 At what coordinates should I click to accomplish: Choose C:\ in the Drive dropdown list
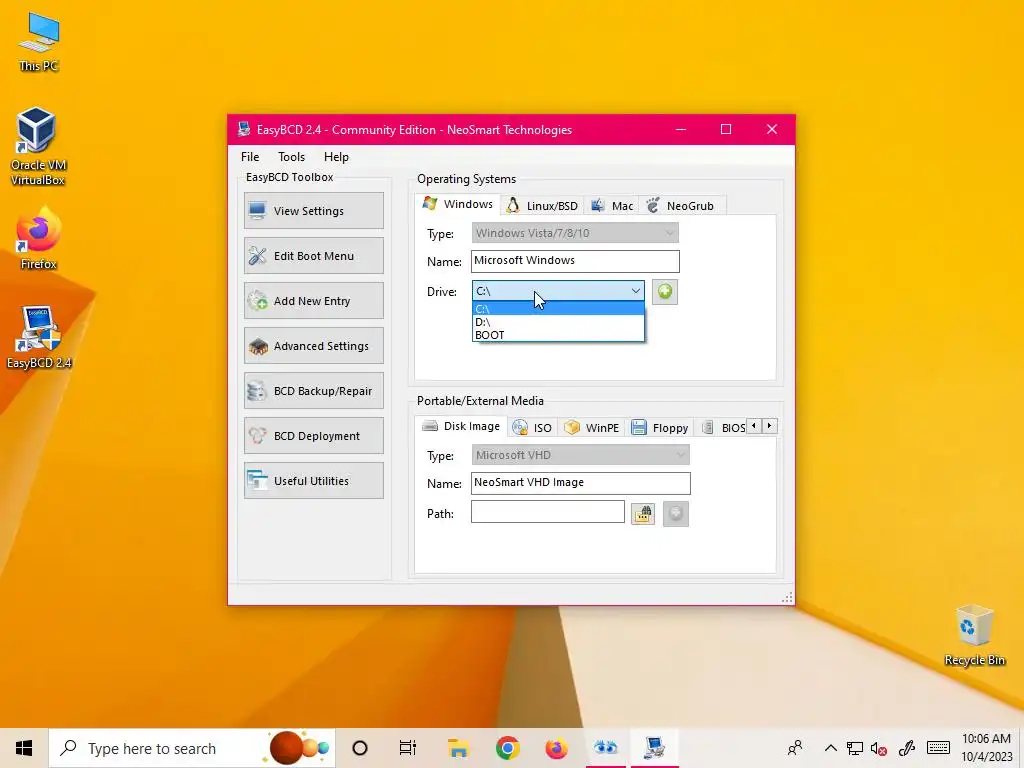[x=558, y=309]
